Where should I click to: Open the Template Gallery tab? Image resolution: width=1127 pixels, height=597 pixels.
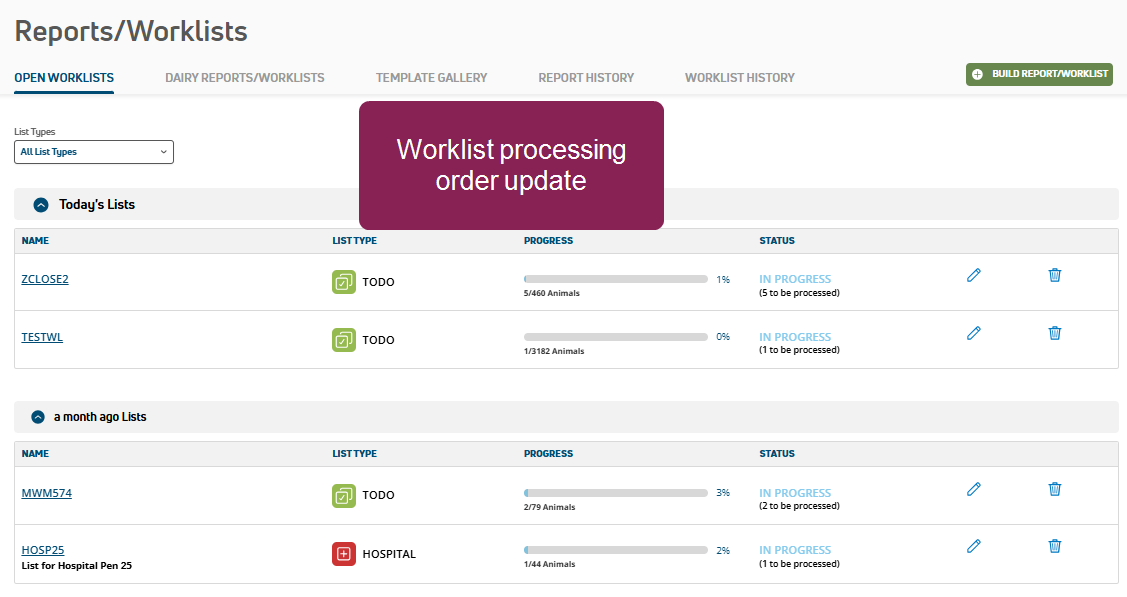coord(431,77)
